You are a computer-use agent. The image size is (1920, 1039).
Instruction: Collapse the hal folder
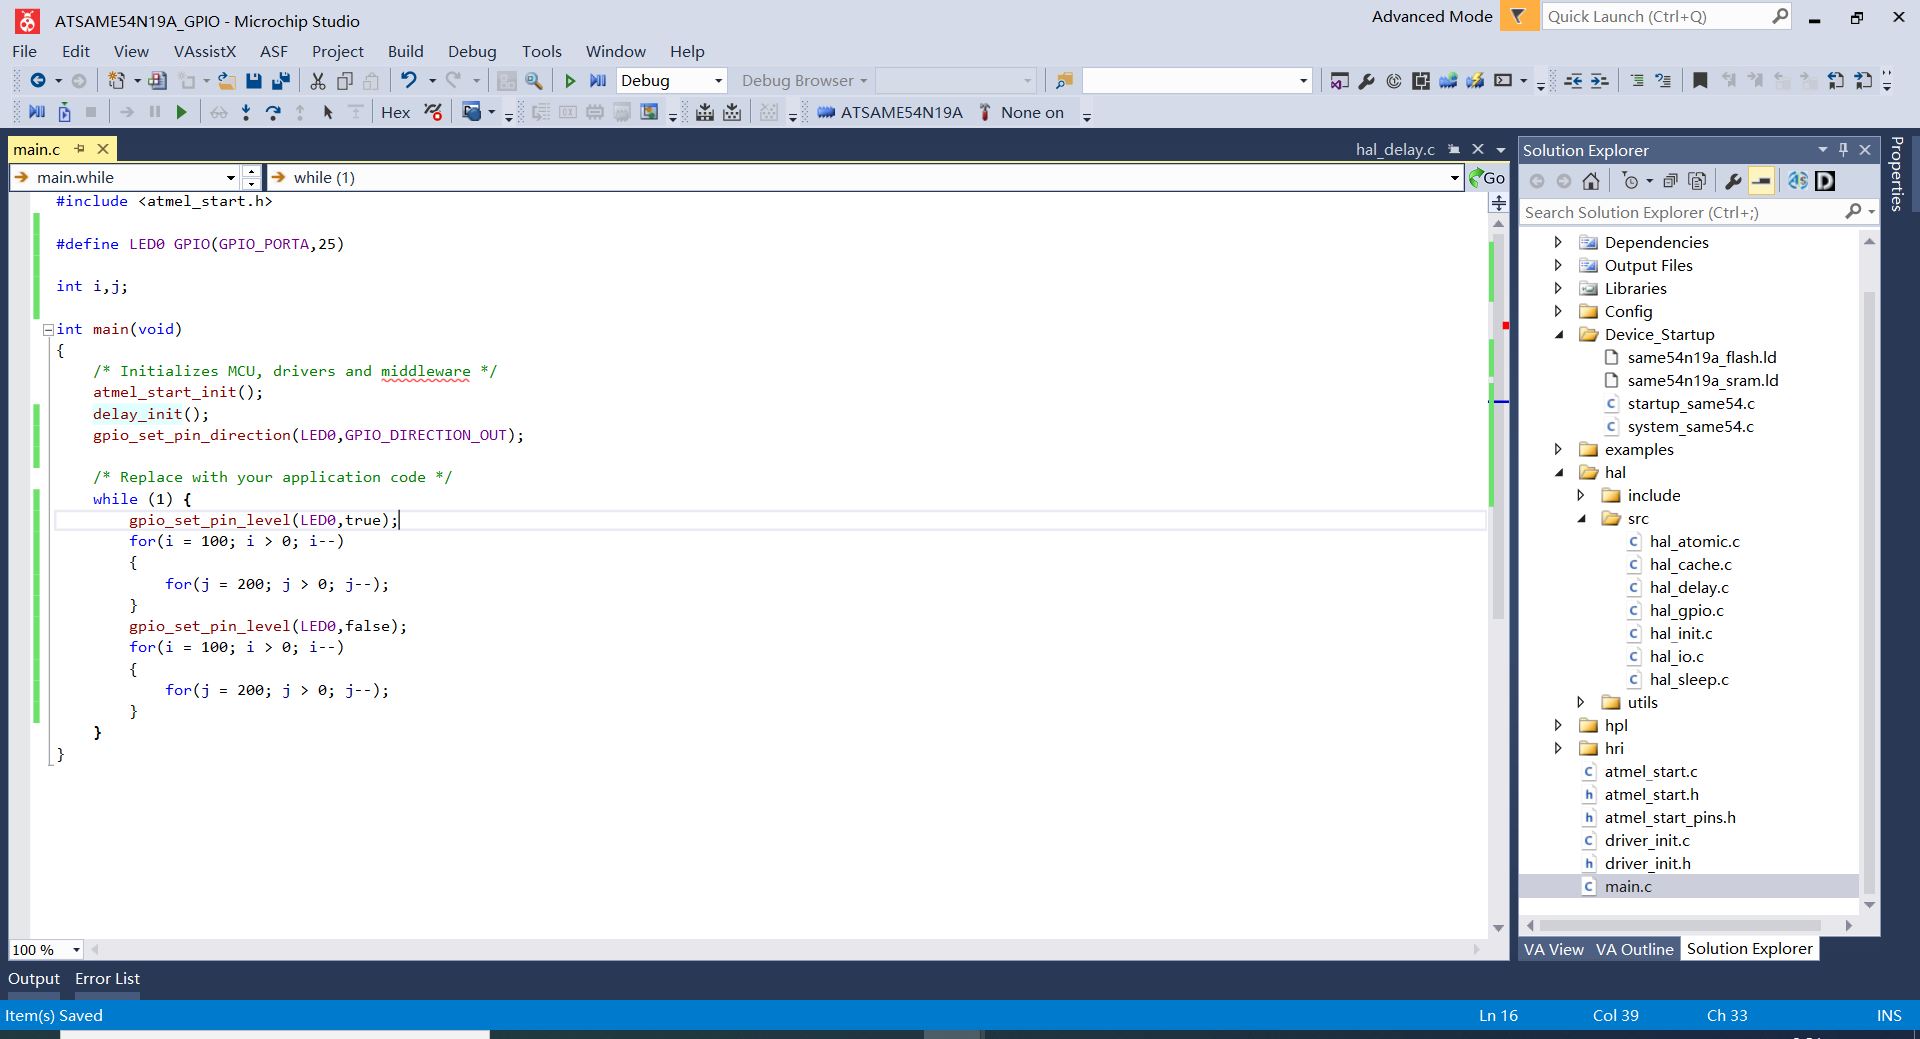(x=1558, y=472)
